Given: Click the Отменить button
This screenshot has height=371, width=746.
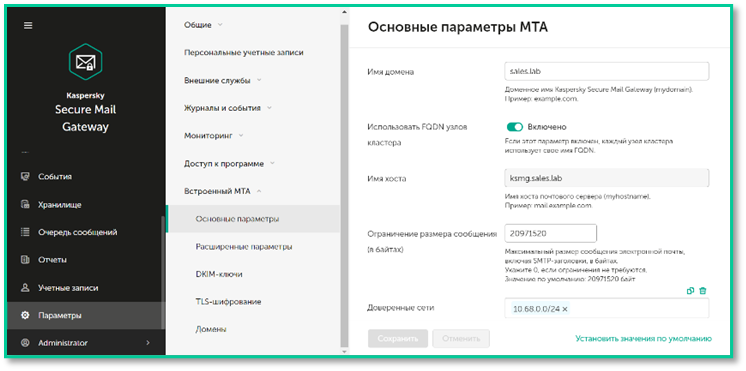Looking at the screenshot, I should coord(461,339).
